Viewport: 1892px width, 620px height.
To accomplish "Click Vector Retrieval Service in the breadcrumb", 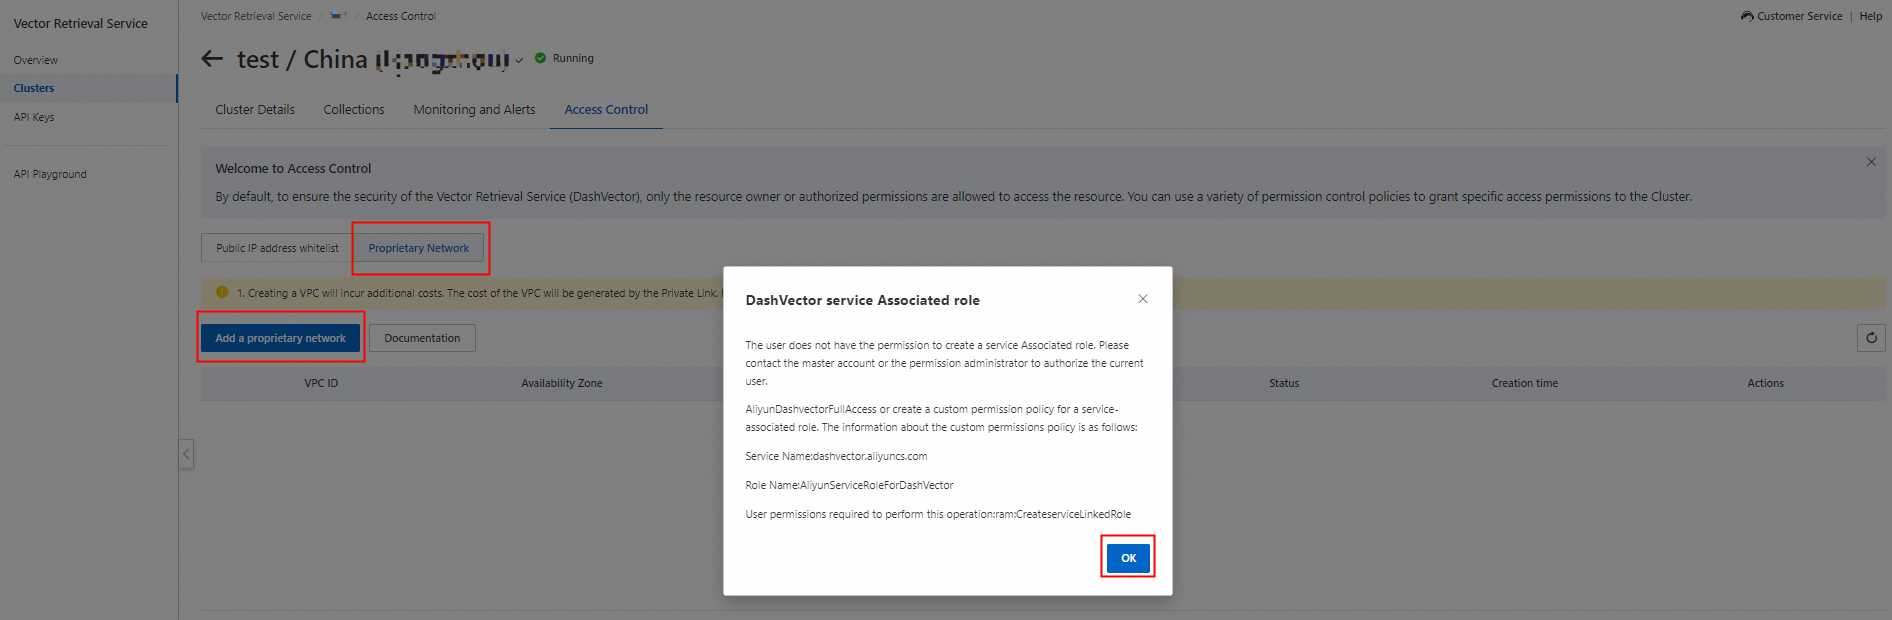I will pos(256,16).
